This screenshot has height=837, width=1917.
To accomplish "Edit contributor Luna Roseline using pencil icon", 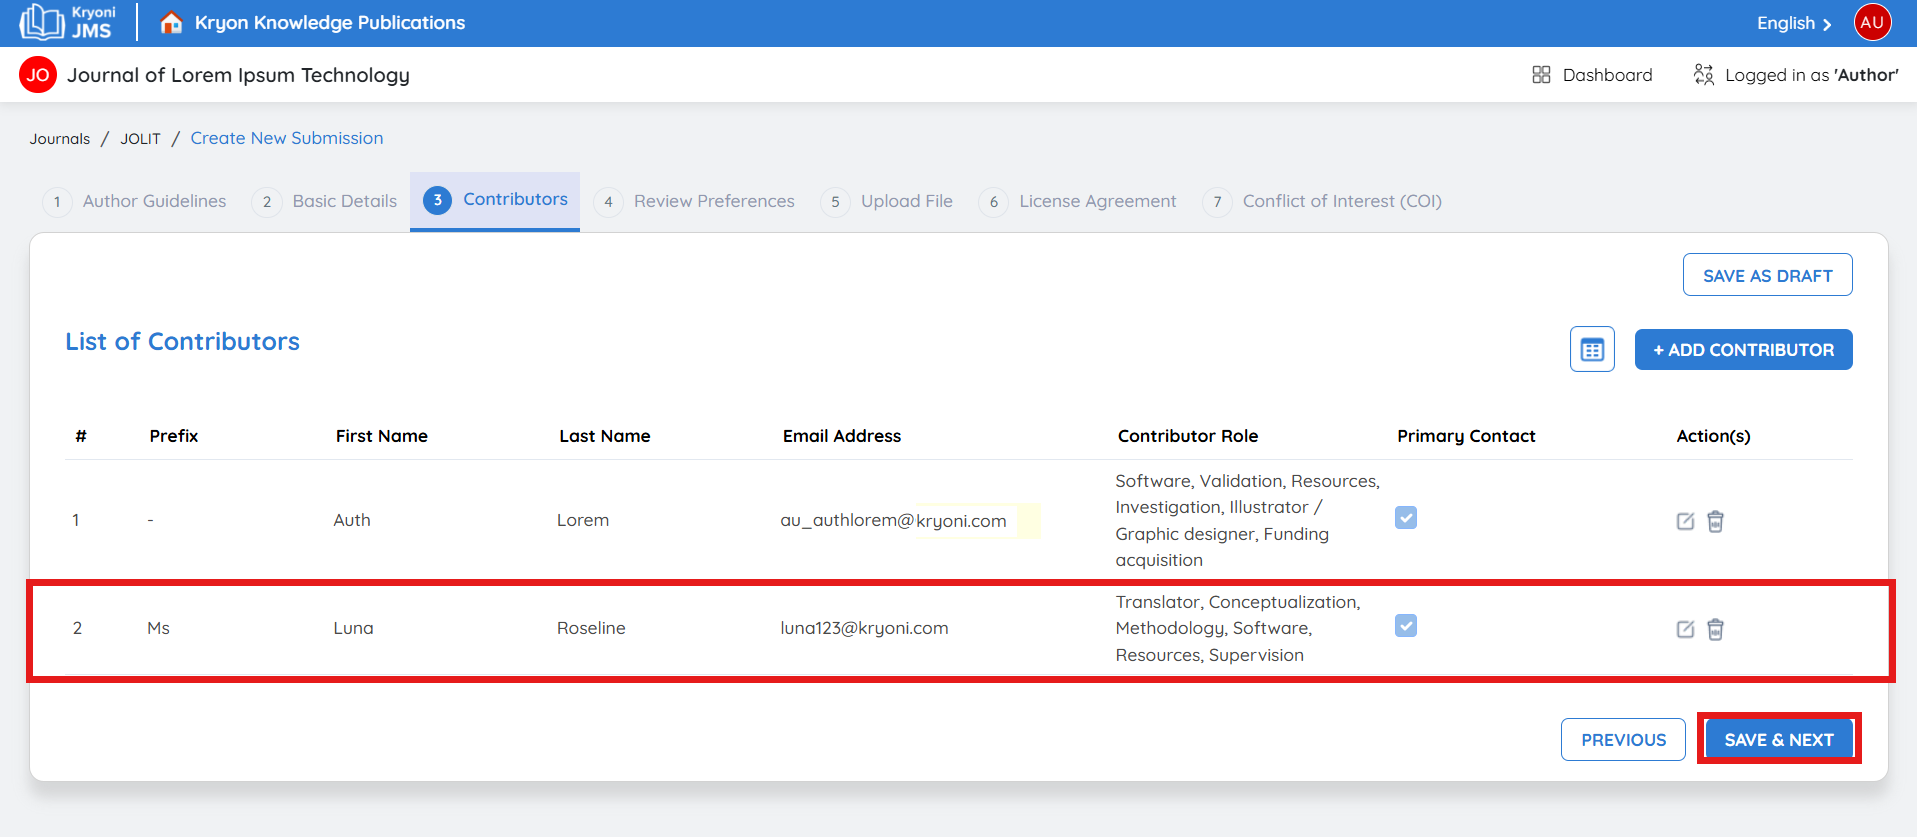I will coord(1685,629).
